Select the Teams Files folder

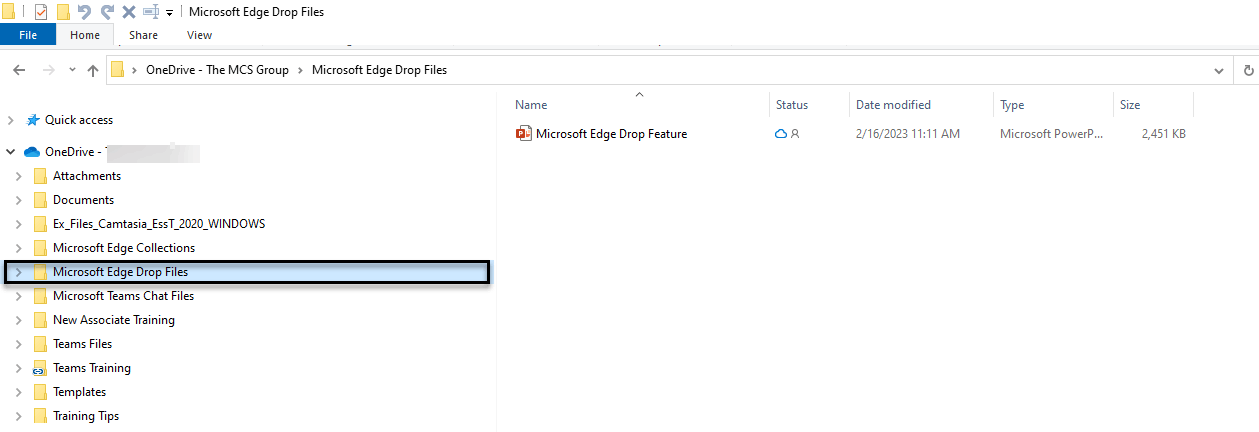(x=82, y=344)
